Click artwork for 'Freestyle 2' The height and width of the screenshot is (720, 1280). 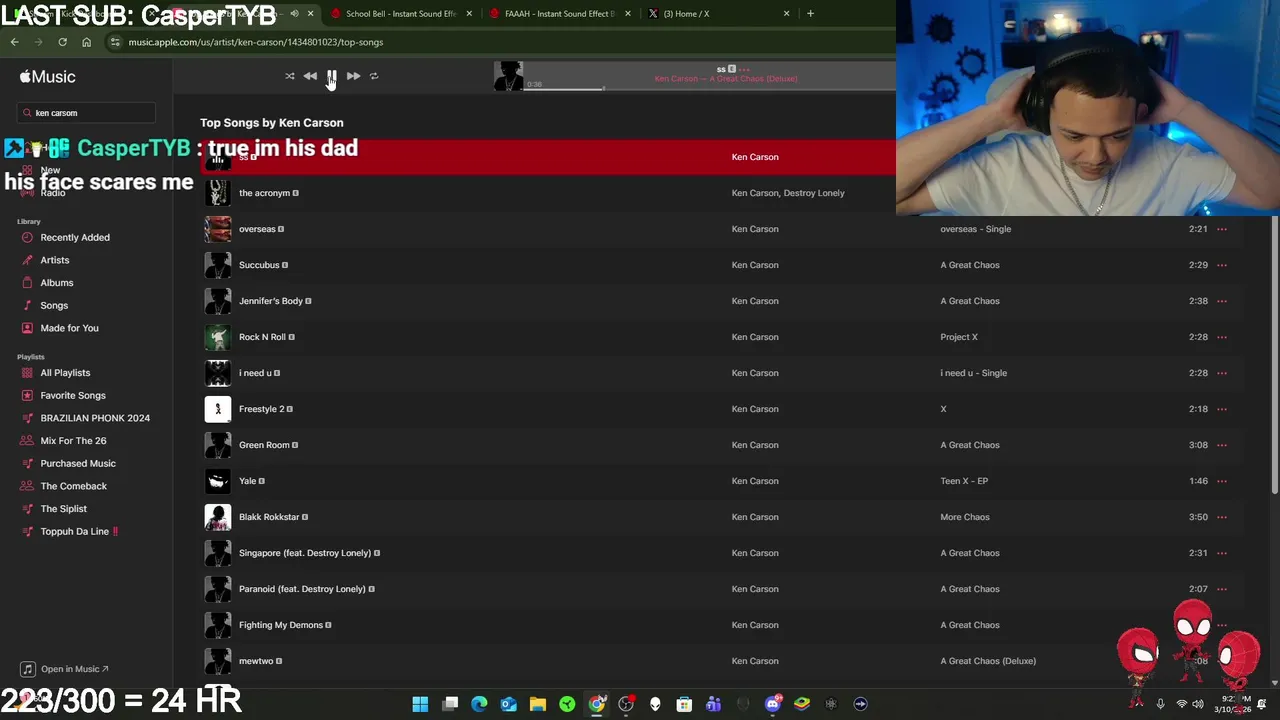tap(218, 409)
